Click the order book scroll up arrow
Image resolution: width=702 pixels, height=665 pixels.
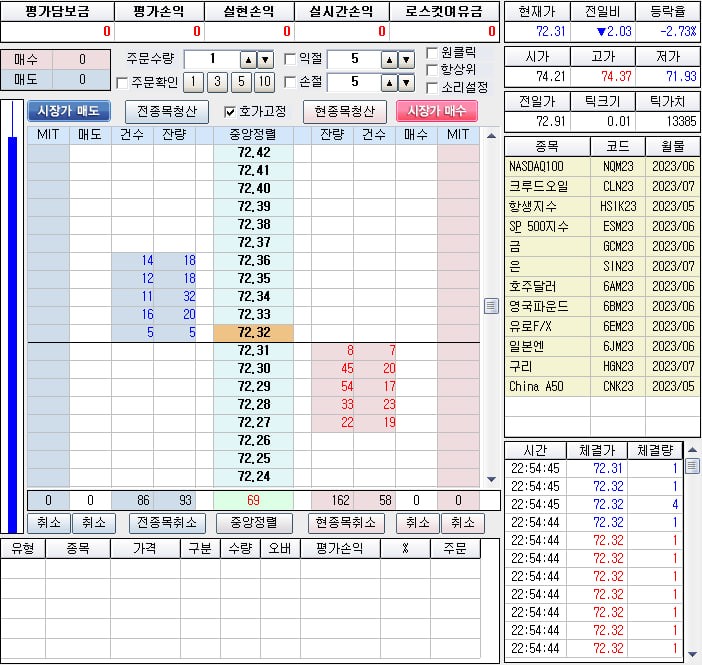[x=491, y=136]
